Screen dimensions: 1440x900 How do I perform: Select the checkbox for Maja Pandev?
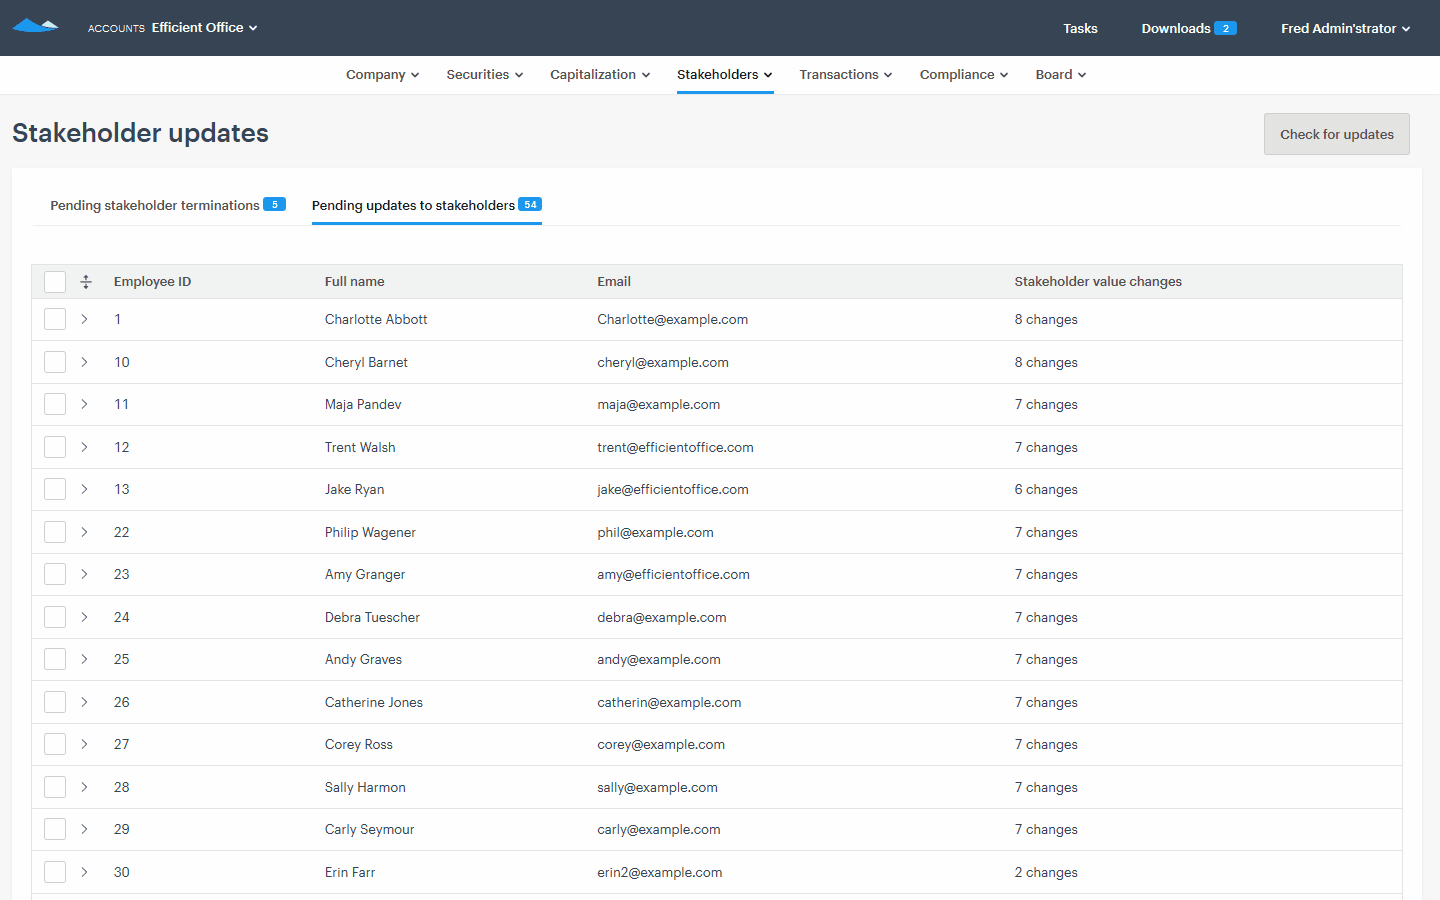55,404
